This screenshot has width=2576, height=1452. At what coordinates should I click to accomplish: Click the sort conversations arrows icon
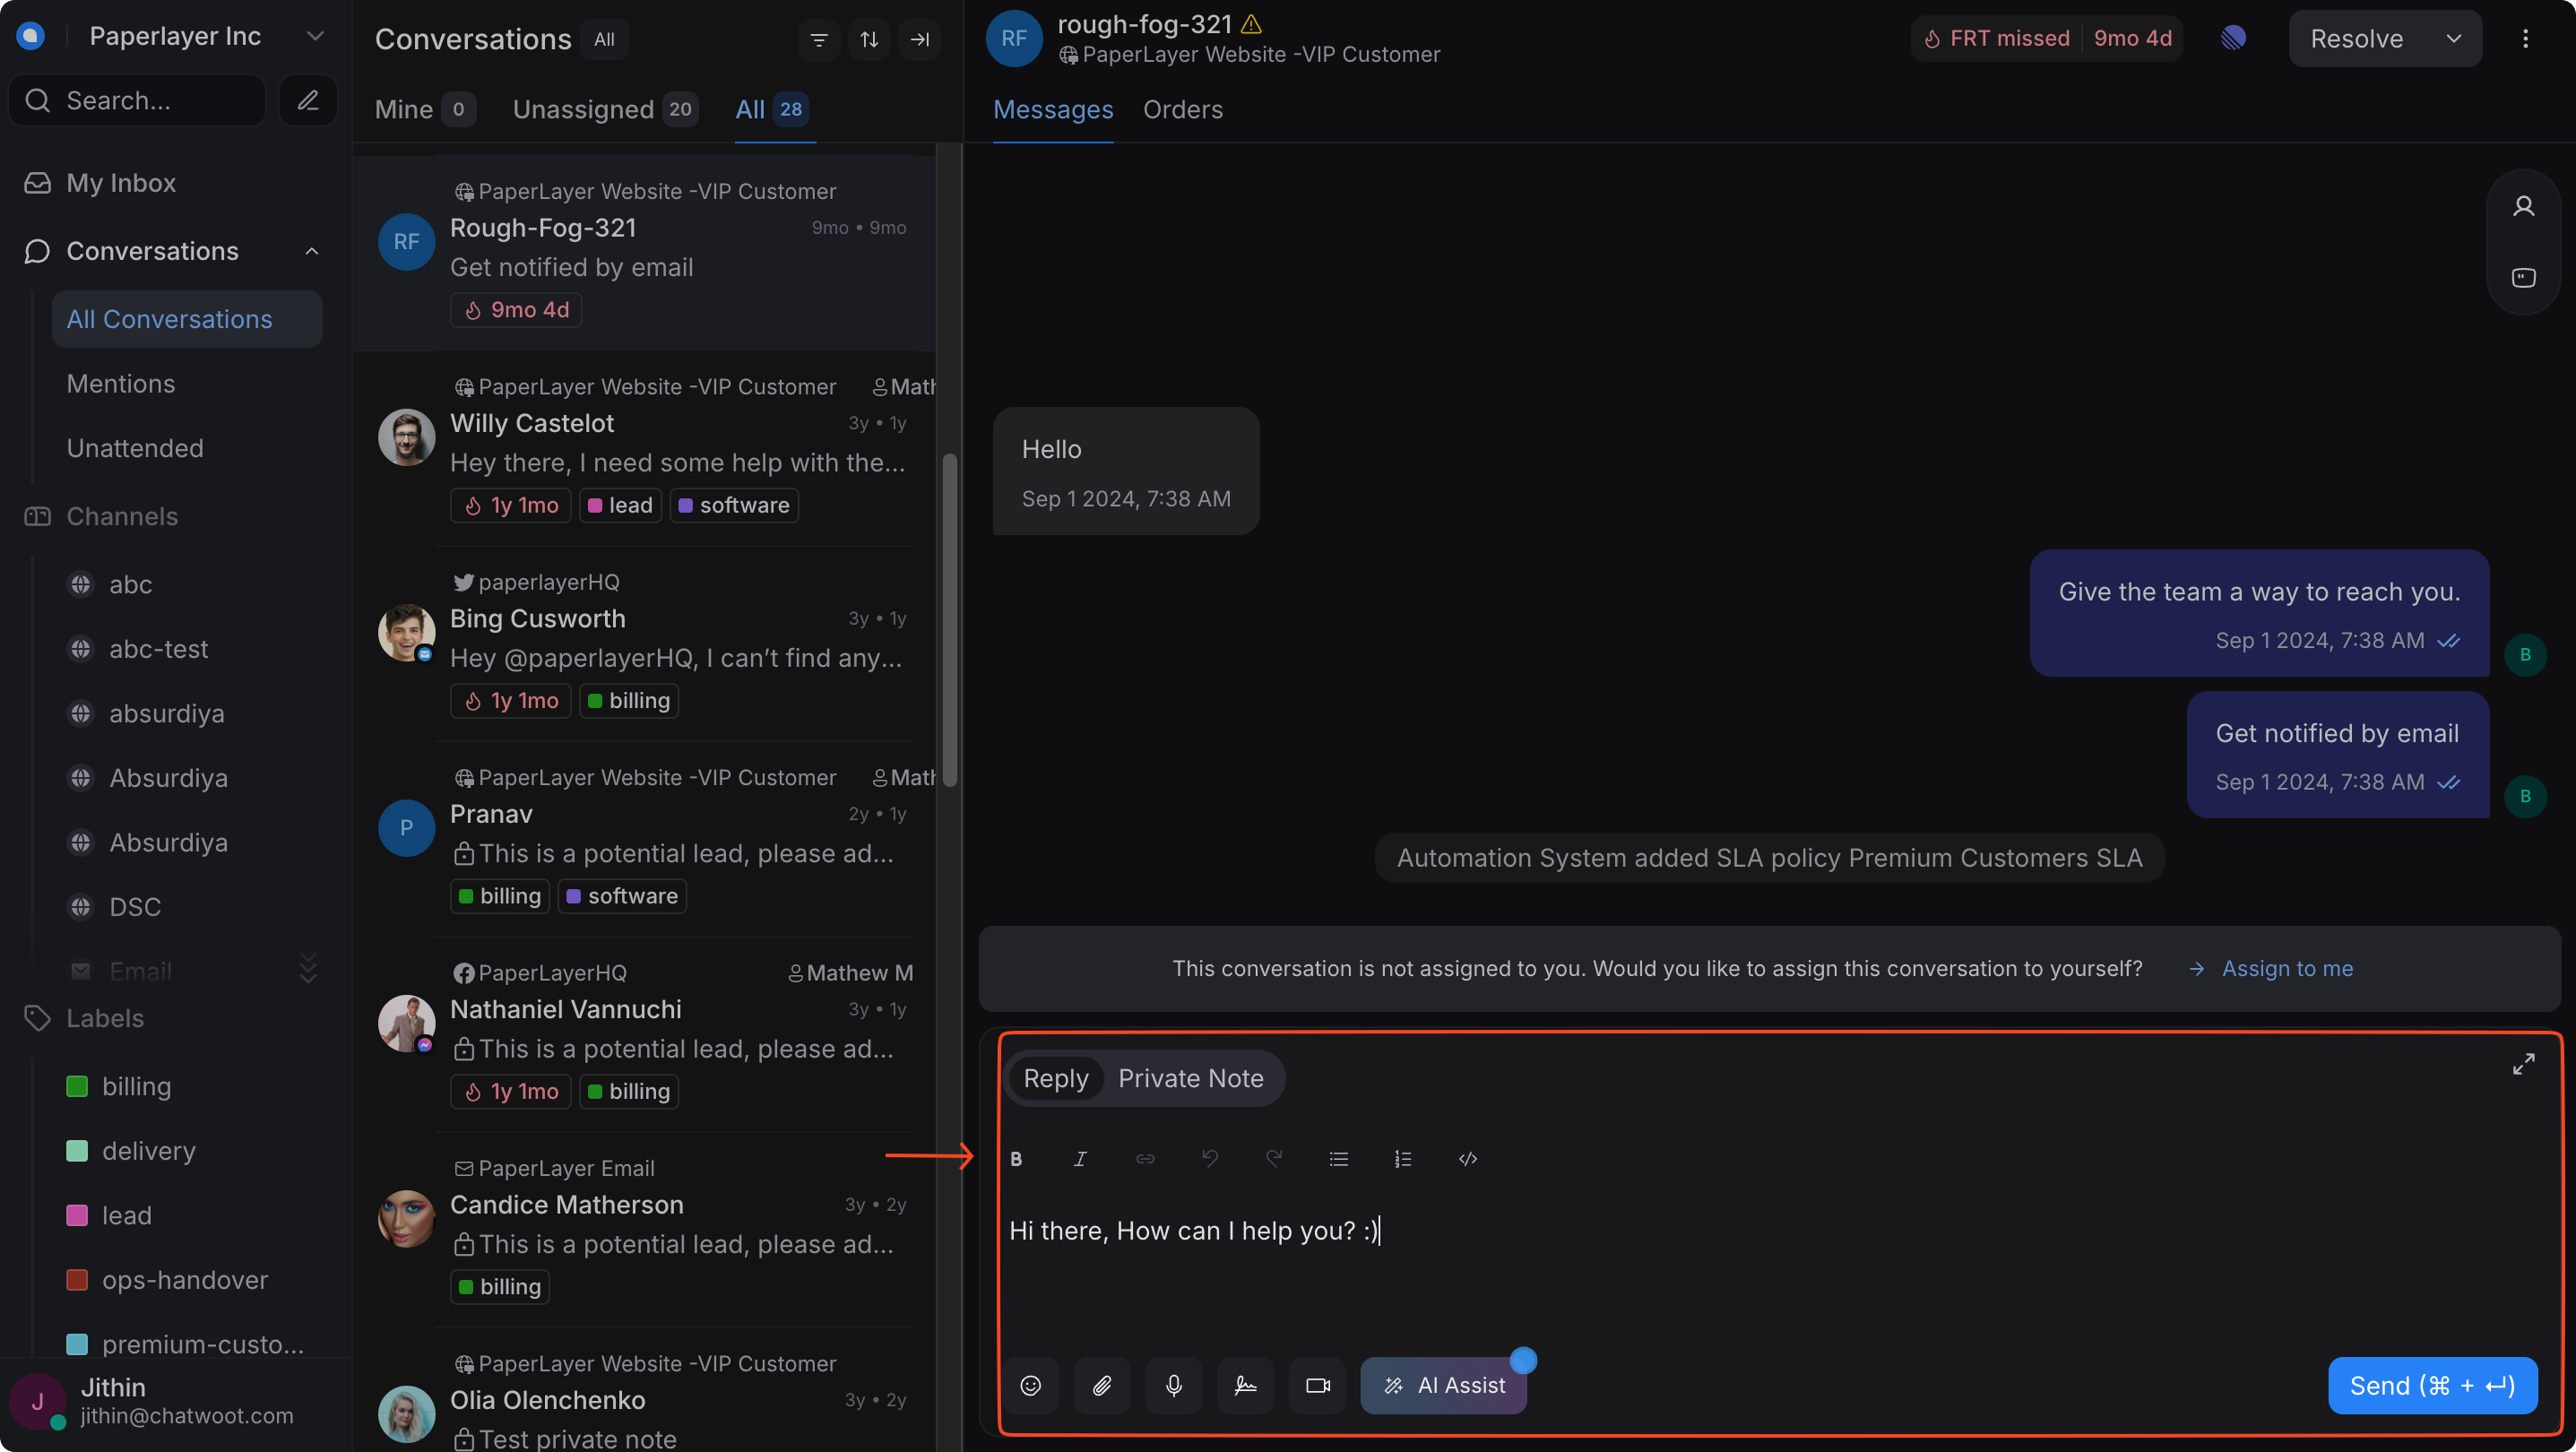click(x=869, y=40)
